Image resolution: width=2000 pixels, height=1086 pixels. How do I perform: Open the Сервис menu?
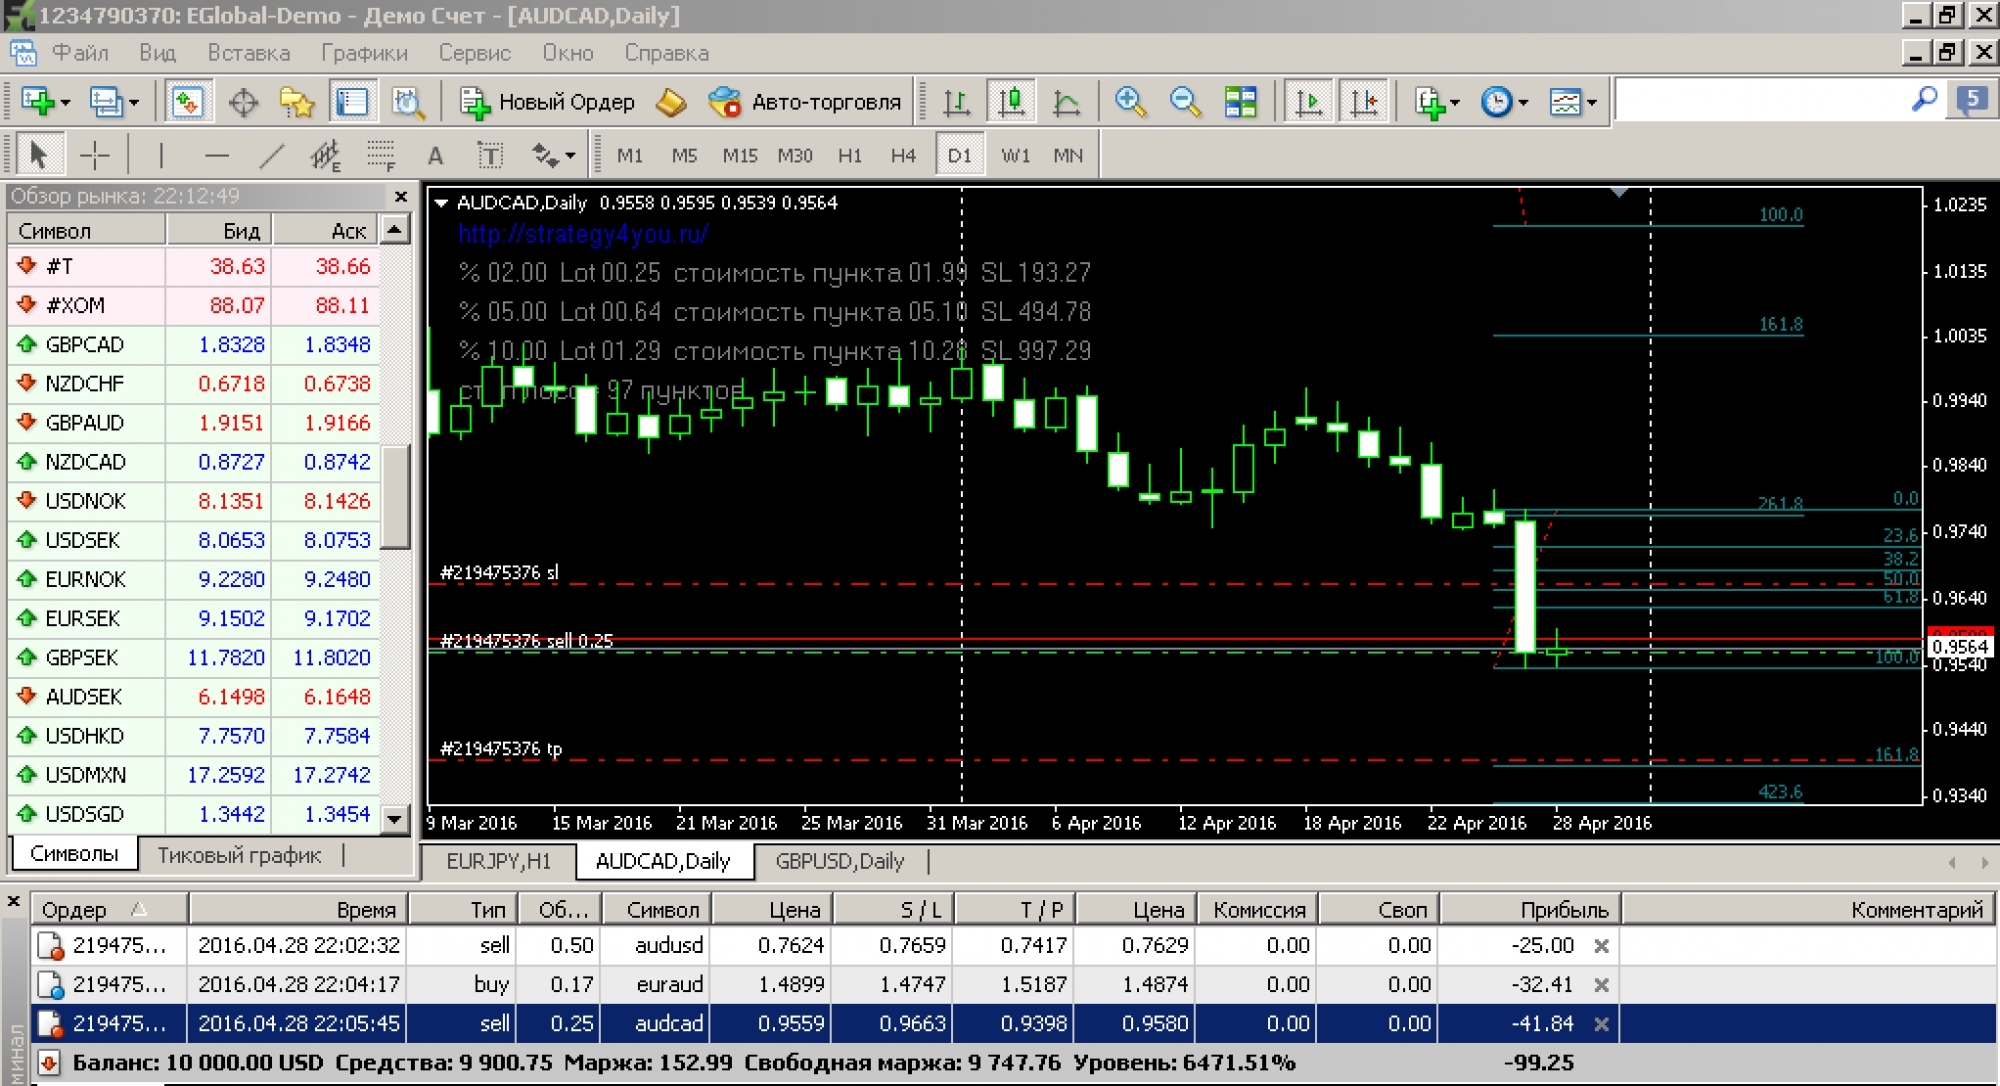(474, 53)
